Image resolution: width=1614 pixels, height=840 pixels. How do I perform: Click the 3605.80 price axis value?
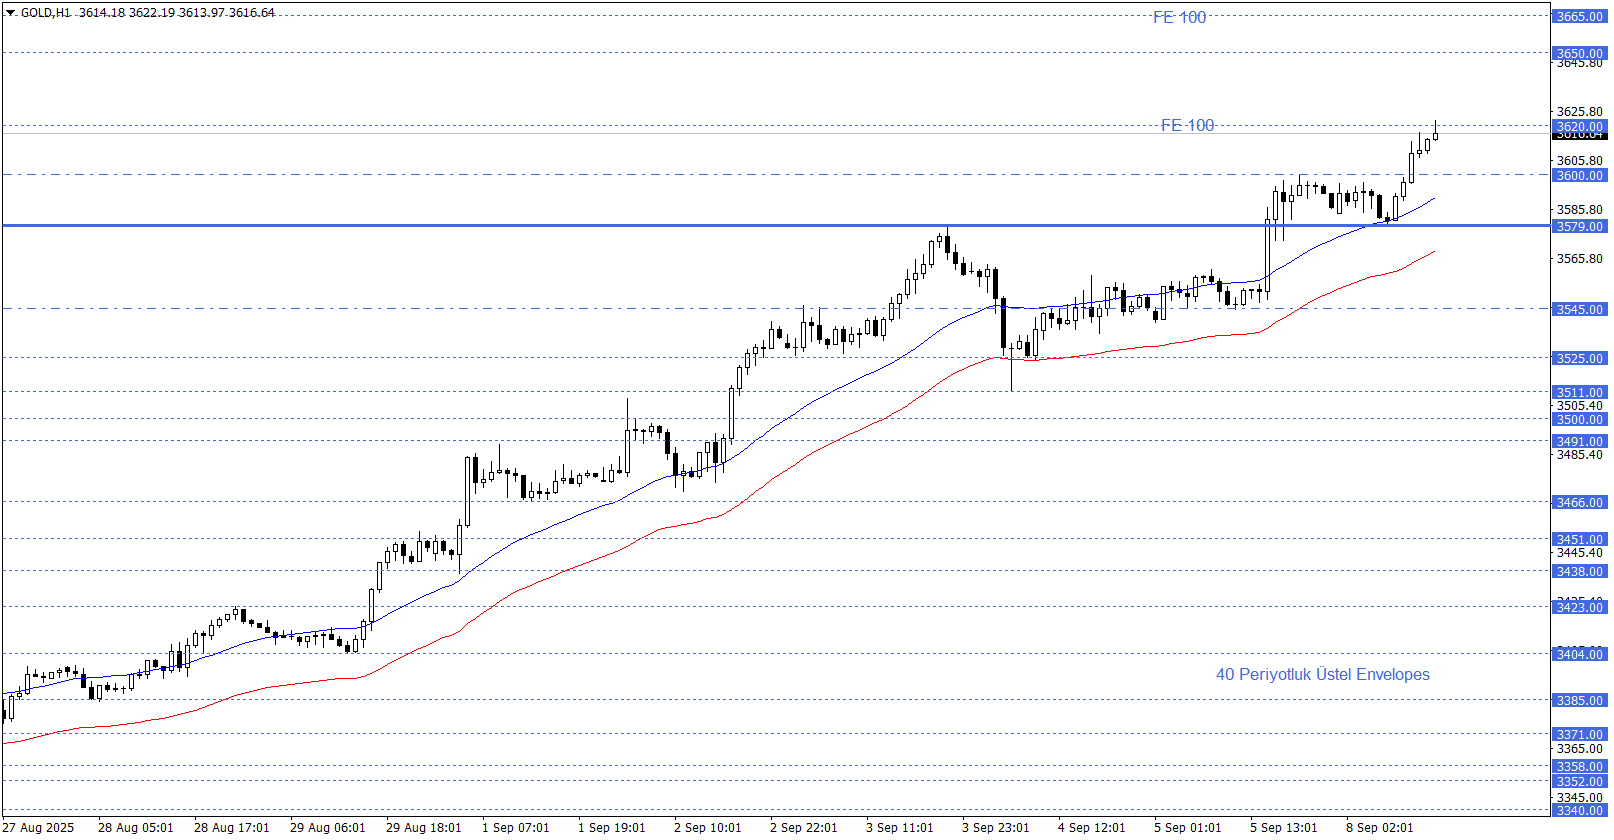[x=1579, y=160]
